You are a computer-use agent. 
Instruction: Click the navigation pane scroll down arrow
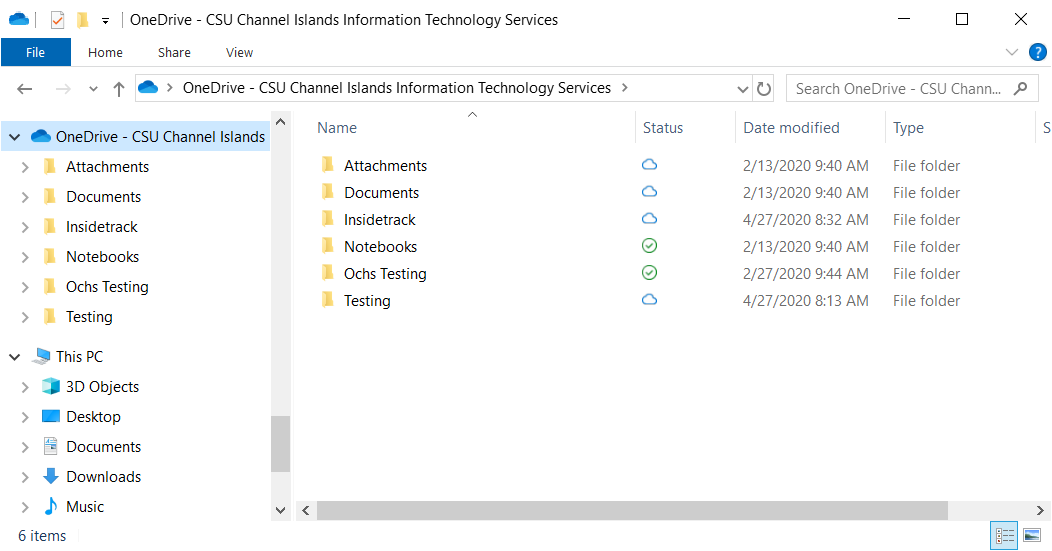pyautogui.click(x=280, y=510)
